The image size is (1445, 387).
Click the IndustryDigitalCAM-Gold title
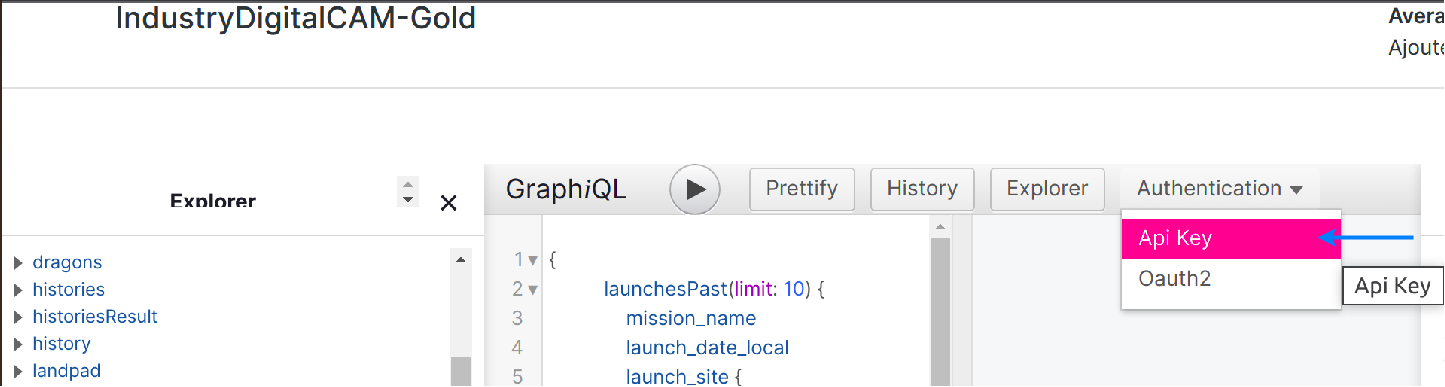[296, 18]
